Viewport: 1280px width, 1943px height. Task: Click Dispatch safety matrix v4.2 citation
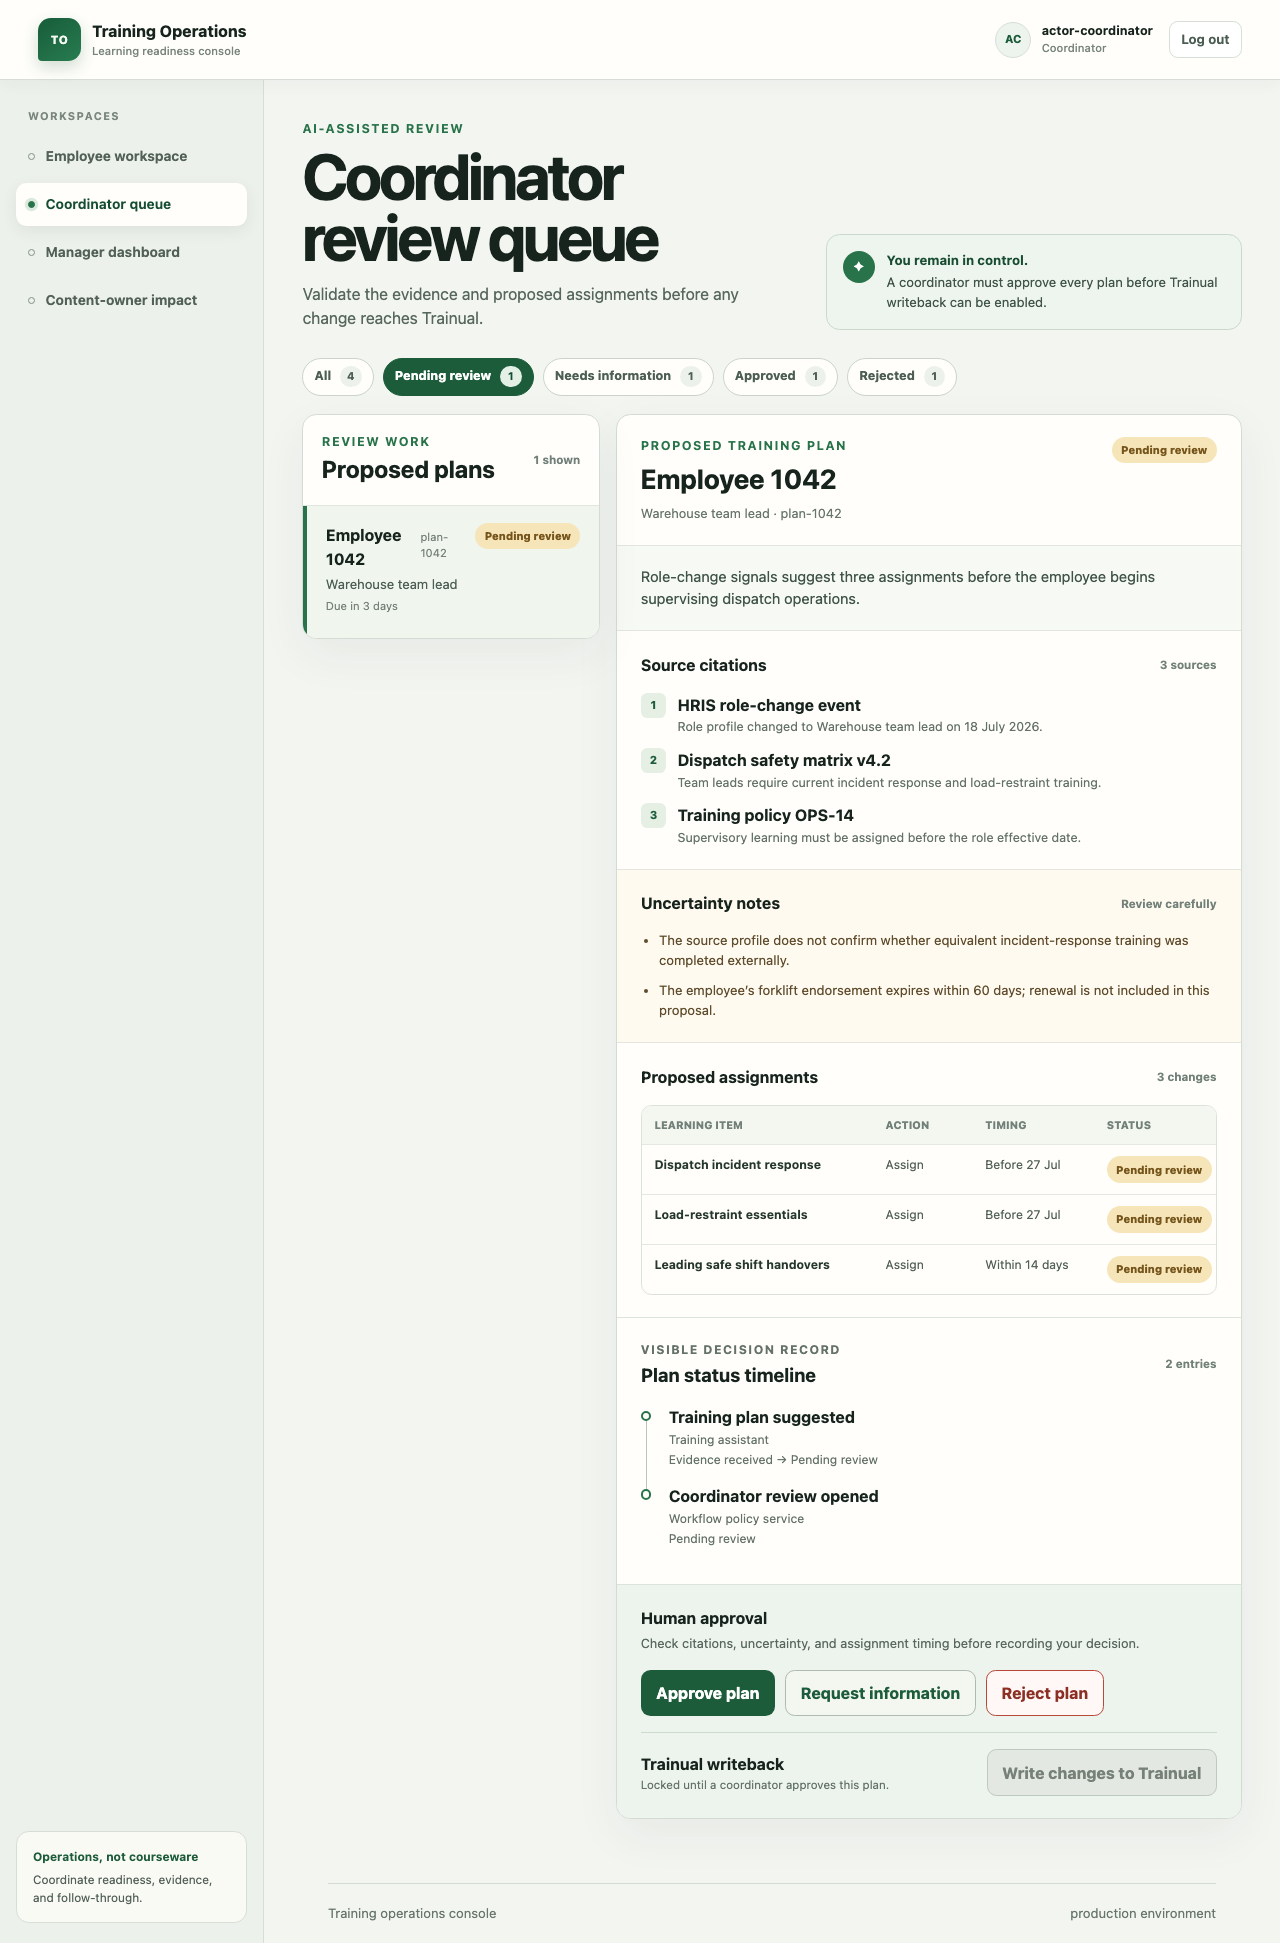coord(784,760)
